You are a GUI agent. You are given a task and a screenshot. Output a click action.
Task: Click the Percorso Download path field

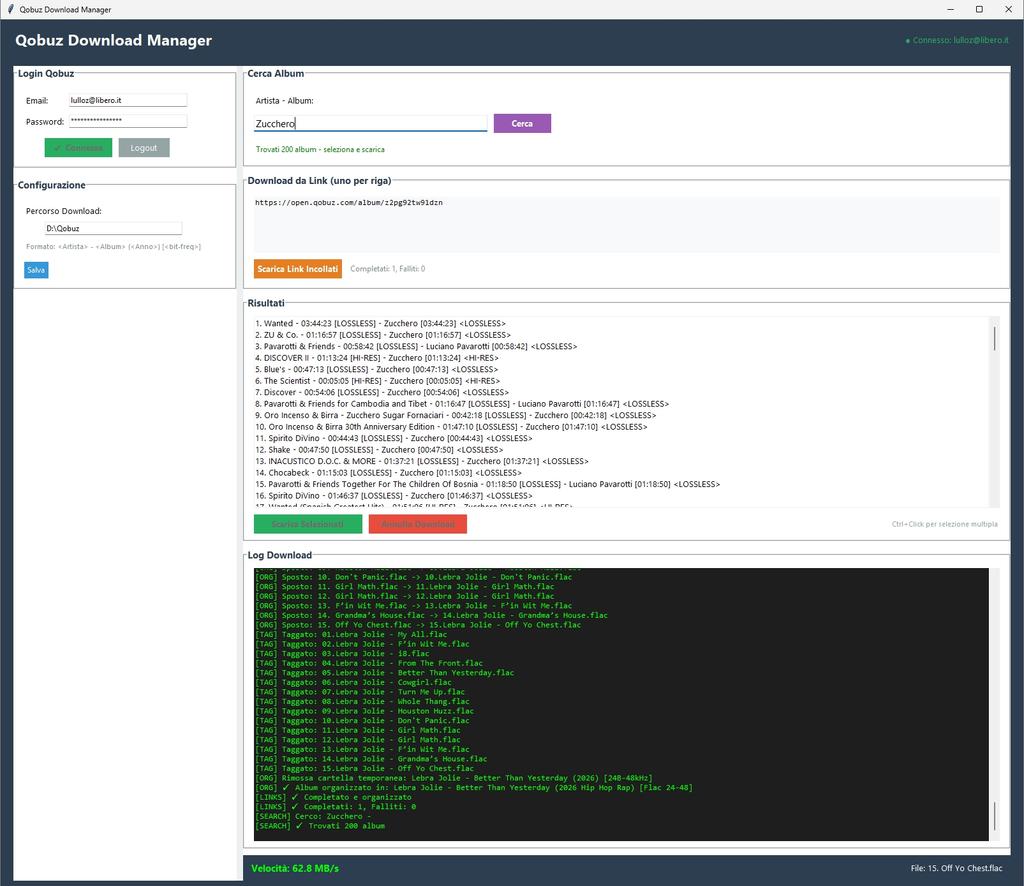[x=113, y=229]
